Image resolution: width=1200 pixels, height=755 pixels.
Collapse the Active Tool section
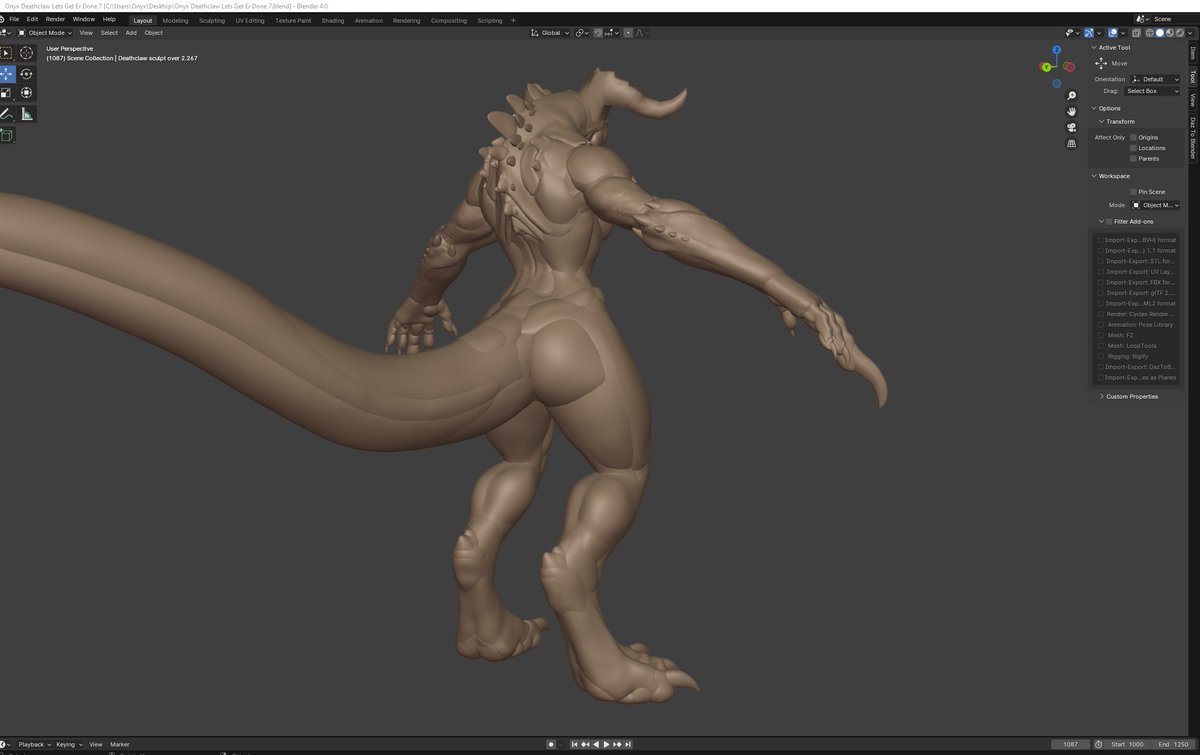[1095, 47]
